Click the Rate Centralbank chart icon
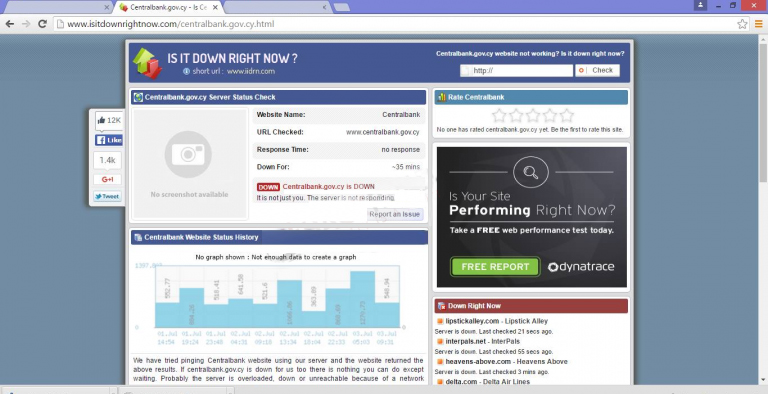The image size is (768, 394). coord(442,97)
